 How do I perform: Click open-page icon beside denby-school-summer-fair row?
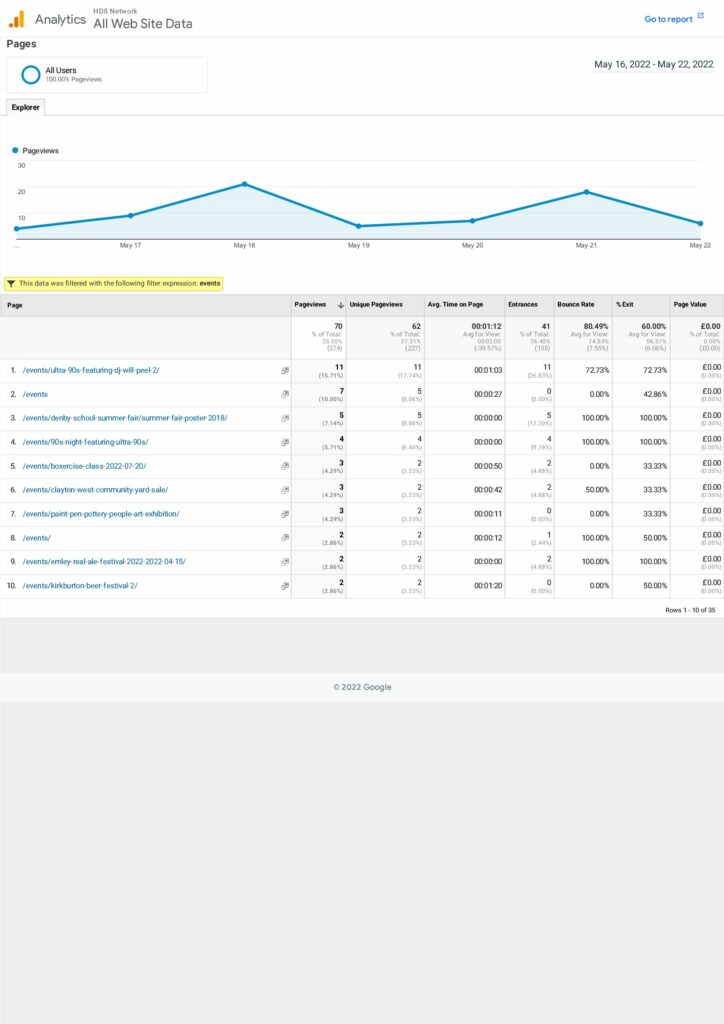[285, 418]
